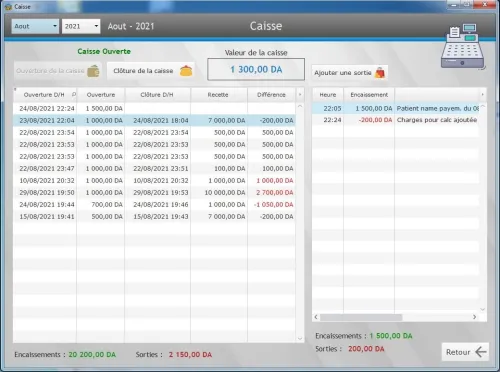Click the Encaissement column header

[369, 95]
